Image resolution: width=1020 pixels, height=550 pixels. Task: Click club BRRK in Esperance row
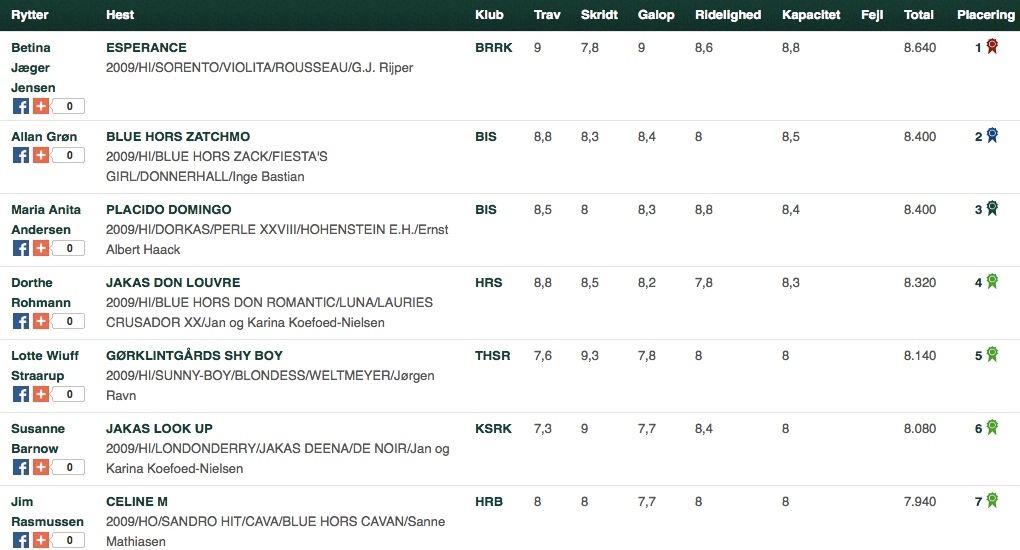[494, 47]
